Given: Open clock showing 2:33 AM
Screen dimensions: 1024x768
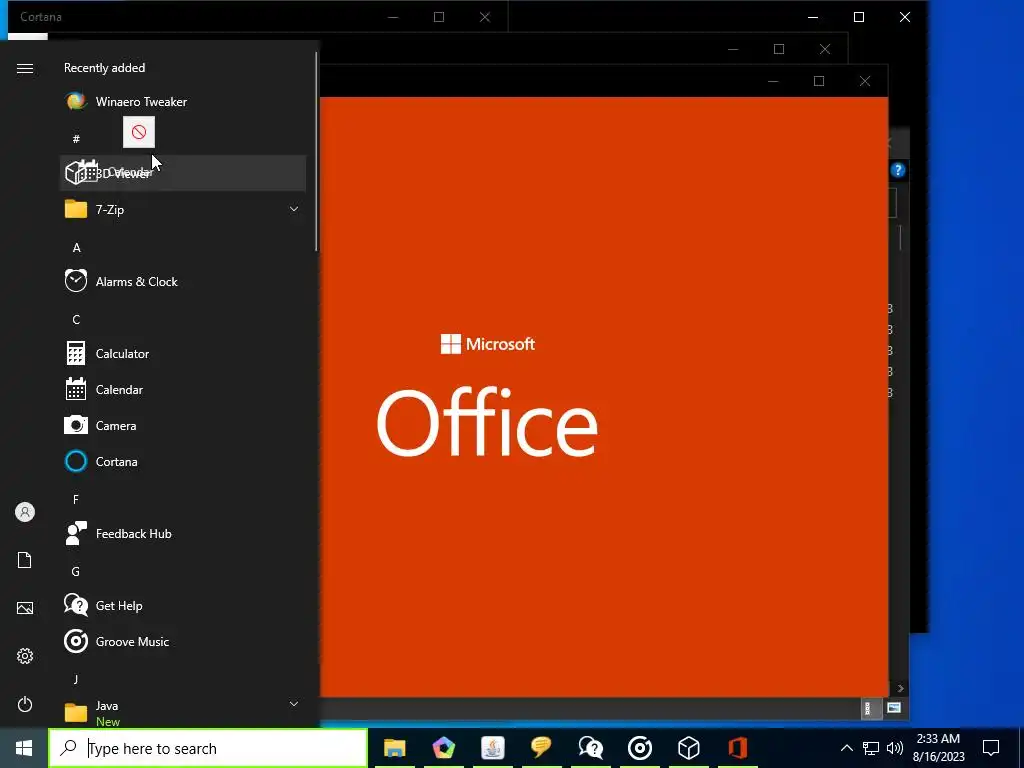Looking at the screenshot, I should click(938, 748).
